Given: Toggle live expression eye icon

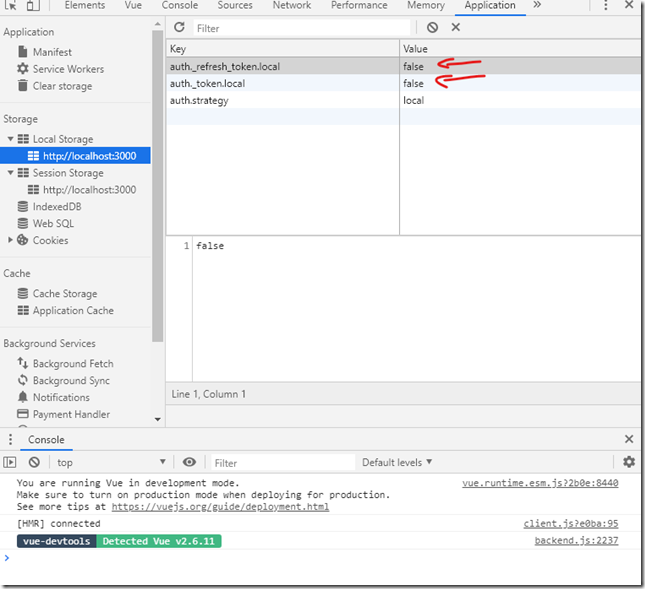Looking at the screenshot, I should (189, 462).
